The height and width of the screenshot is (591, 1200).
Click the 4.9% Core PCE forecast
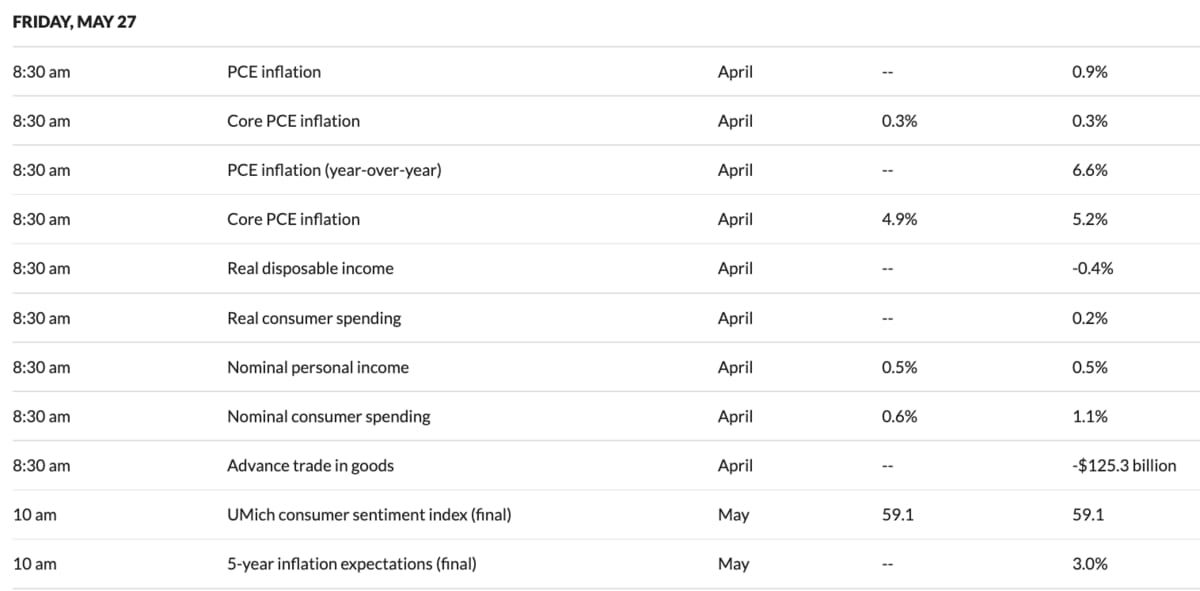[x=899, y=219]
